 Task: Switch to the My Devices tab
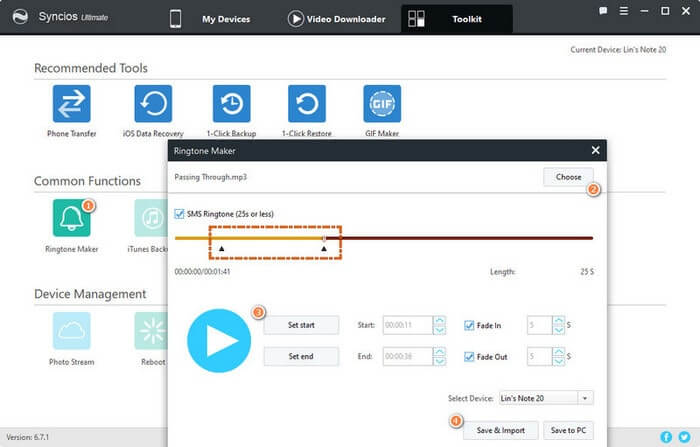[225, 18]
